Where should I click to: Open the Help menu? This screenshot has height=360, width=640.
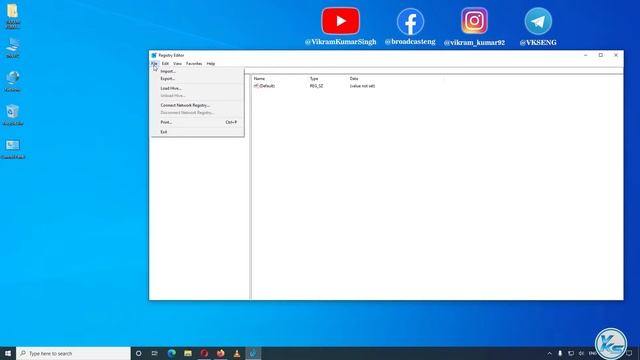(211, 64)
